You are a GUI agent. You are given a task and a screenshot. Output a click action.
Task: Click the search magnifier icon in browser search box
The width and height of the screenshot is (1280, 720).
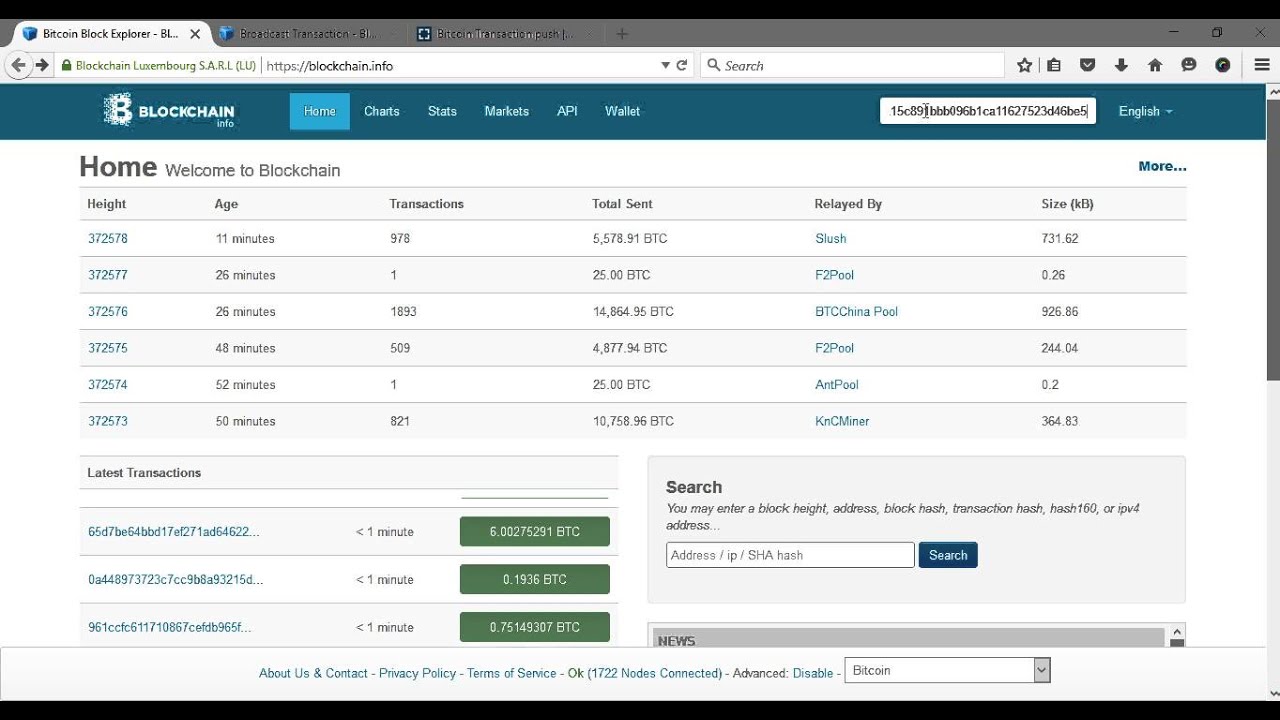tap(713, 65)
